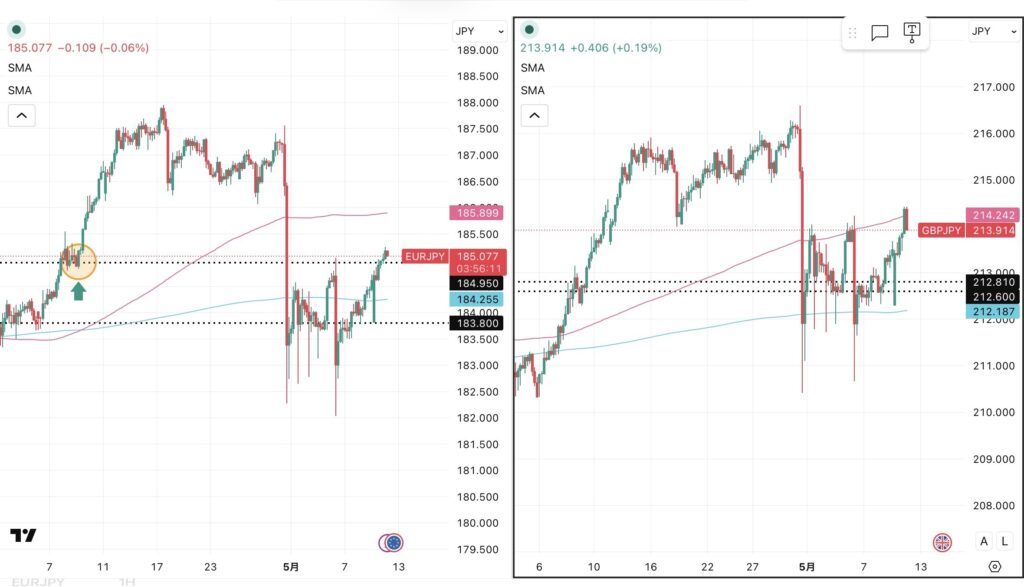Collapse GBPJPY indicator legend
This screenshot has width=1024, height=587.
(534, 116)
